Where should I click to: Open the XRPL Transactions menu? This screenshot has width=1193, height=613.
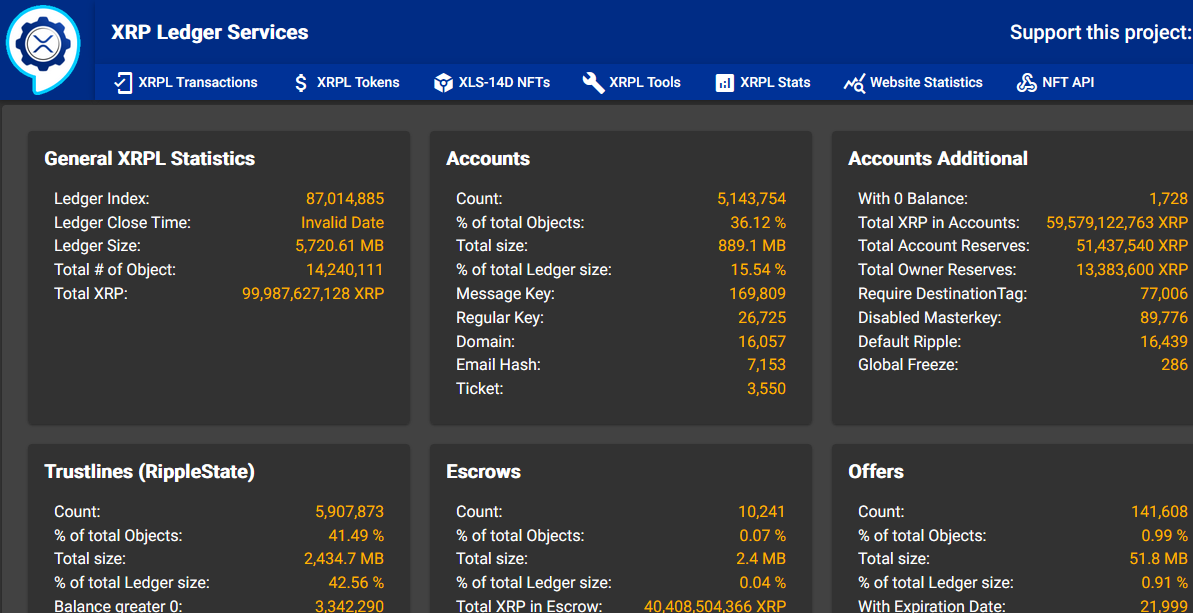[198, 83]
